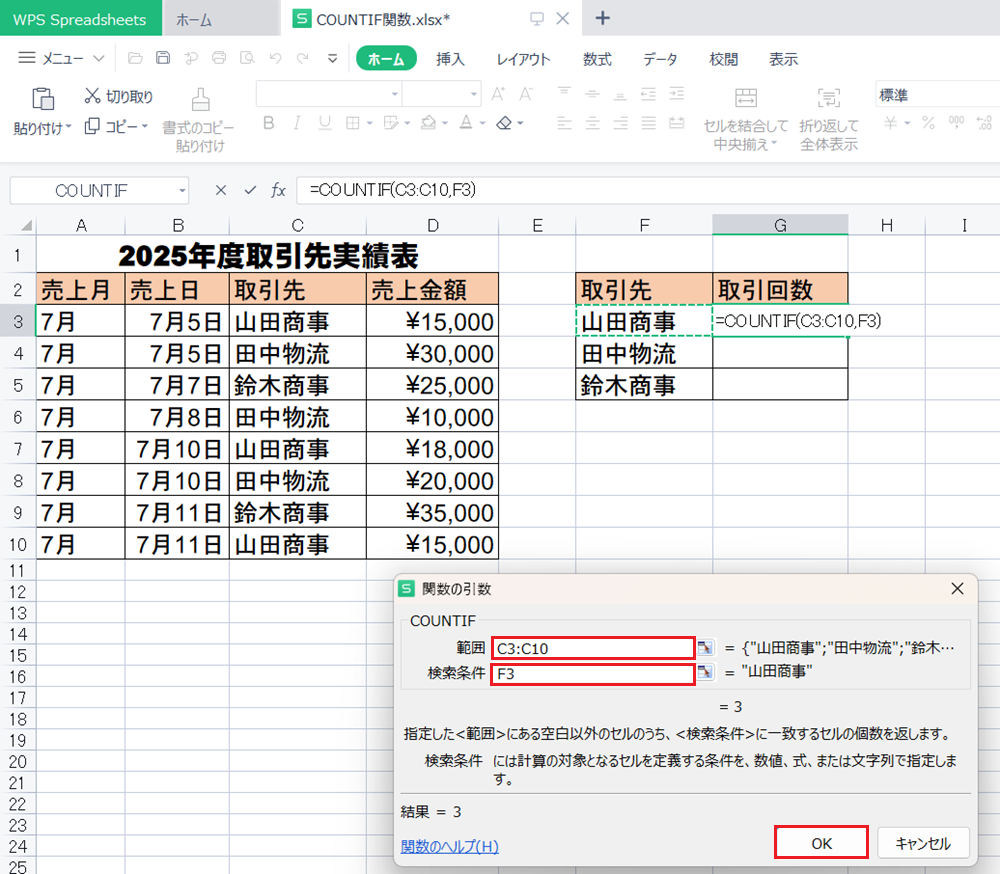Click the confirm checkmark in formula bar
This screenshot has height=874, width=1000.
pyautogui.click(x=250, y=190)
